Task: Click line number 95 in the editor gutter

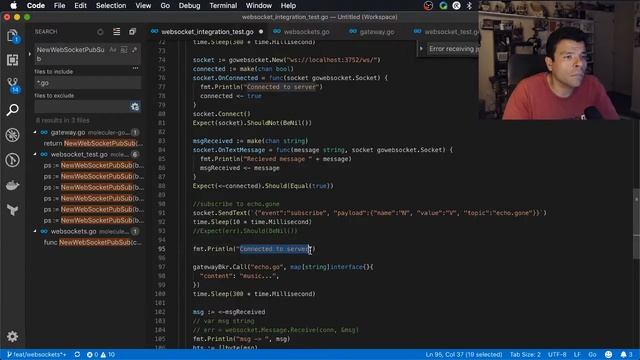Action: point(162,249)
